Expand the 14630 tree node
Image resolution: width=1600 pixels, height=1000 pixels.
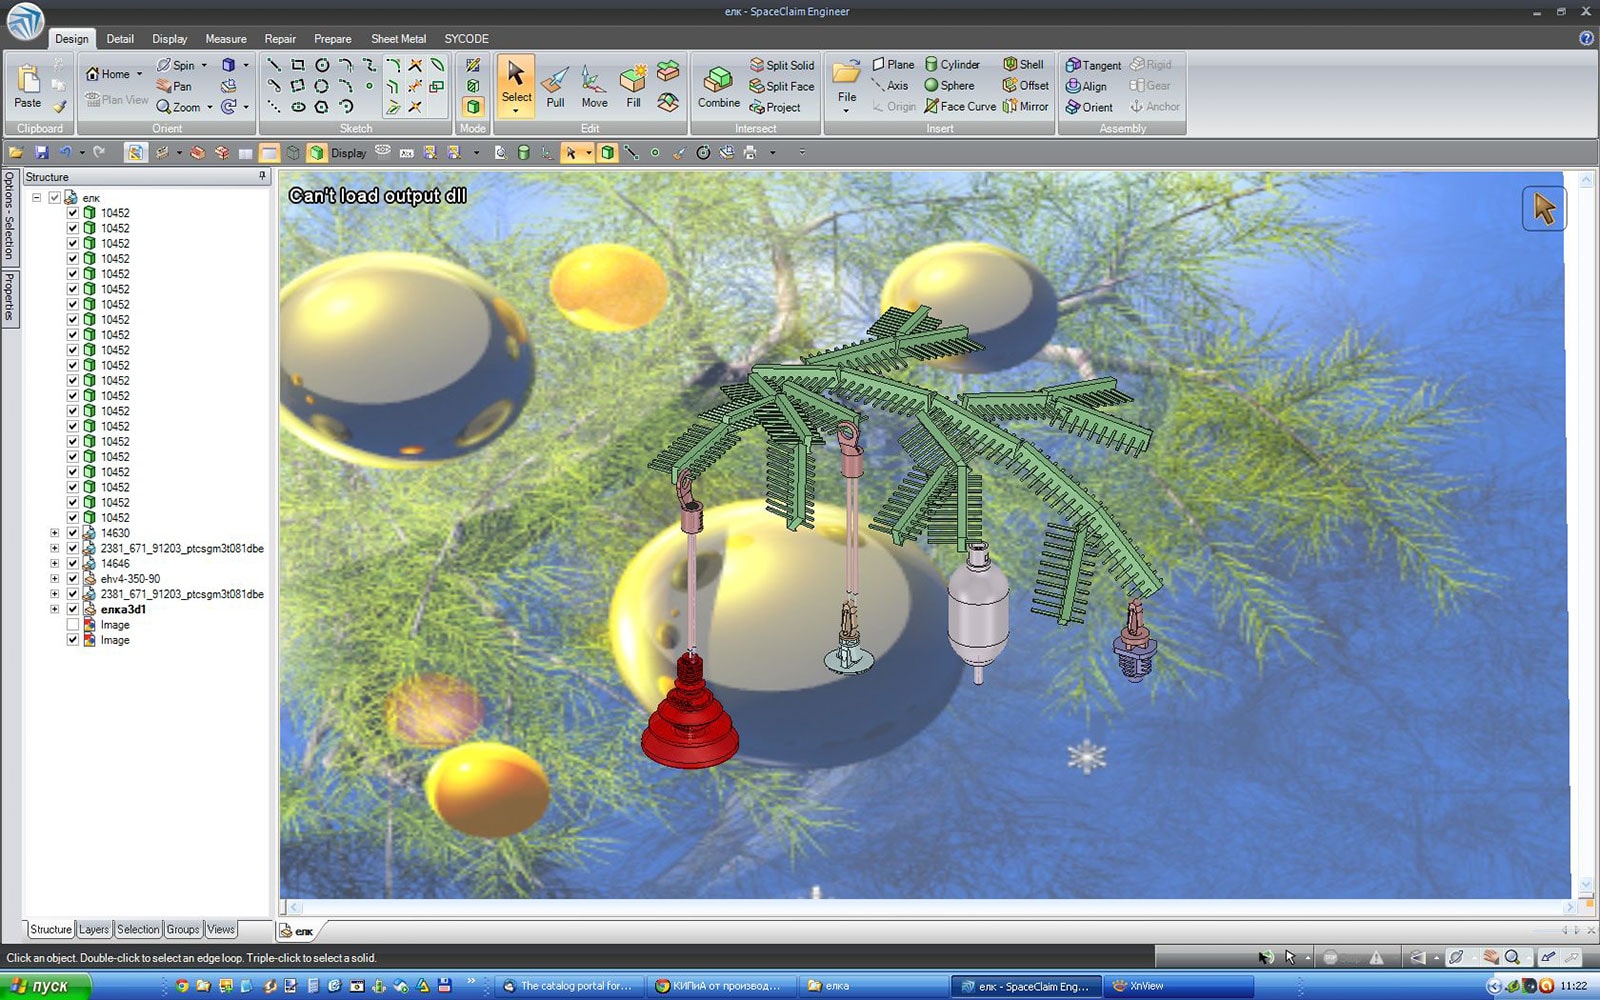coord(55,533)
